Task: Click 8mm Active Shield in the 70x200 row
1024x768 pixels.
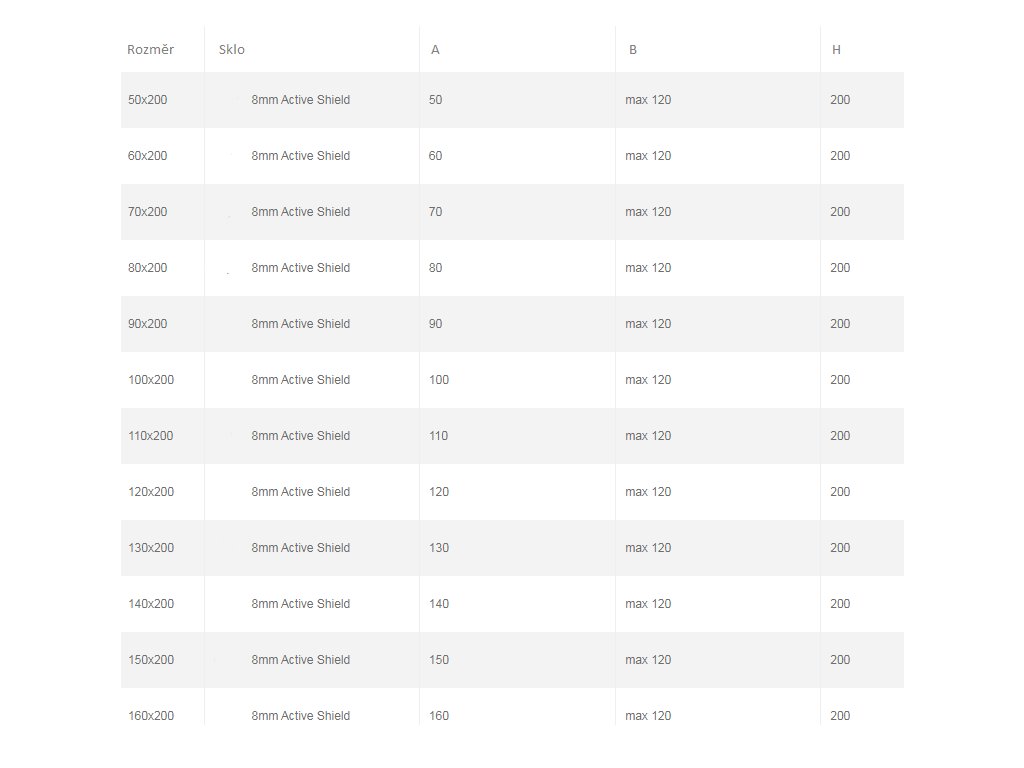Action: 300,212
